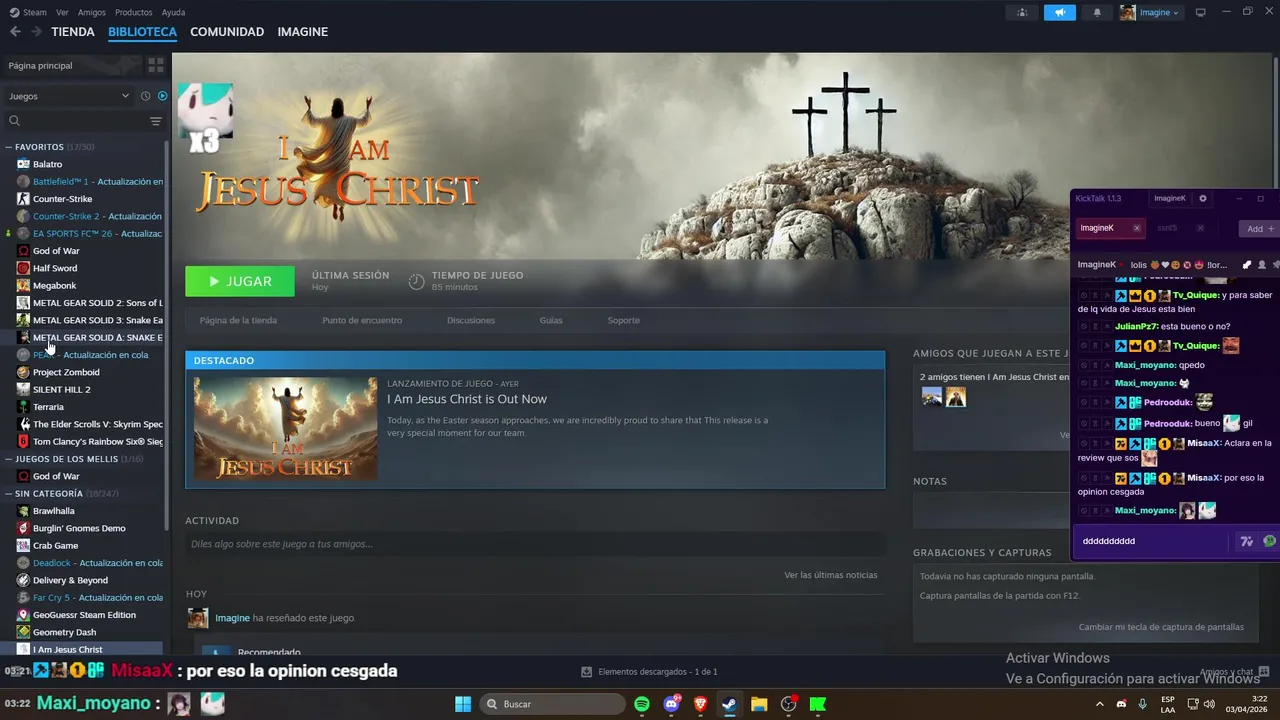Go forward with the Steam forward arrow
1280x720 pixels.
(x=36, y=32)
